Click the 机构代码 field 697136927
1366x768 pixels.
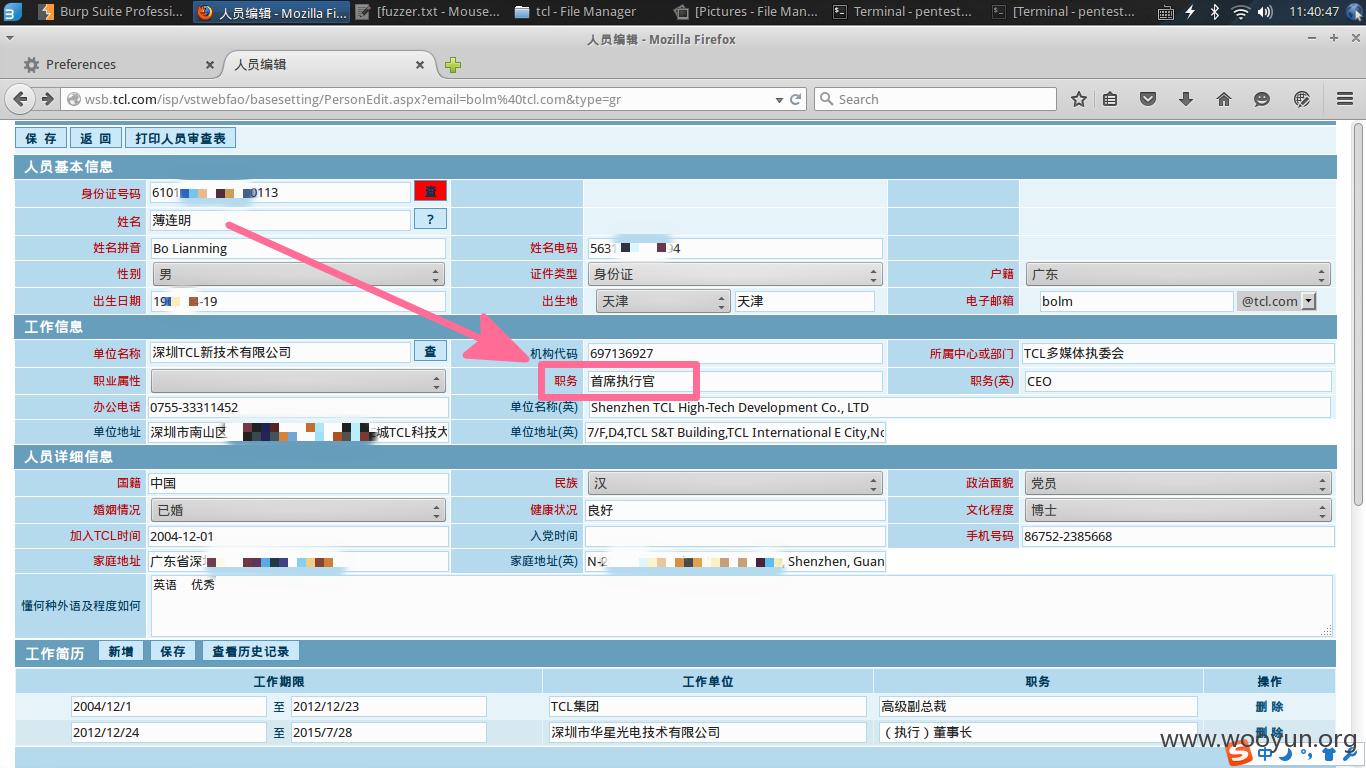pyautogui.click(x=734, y=353)
